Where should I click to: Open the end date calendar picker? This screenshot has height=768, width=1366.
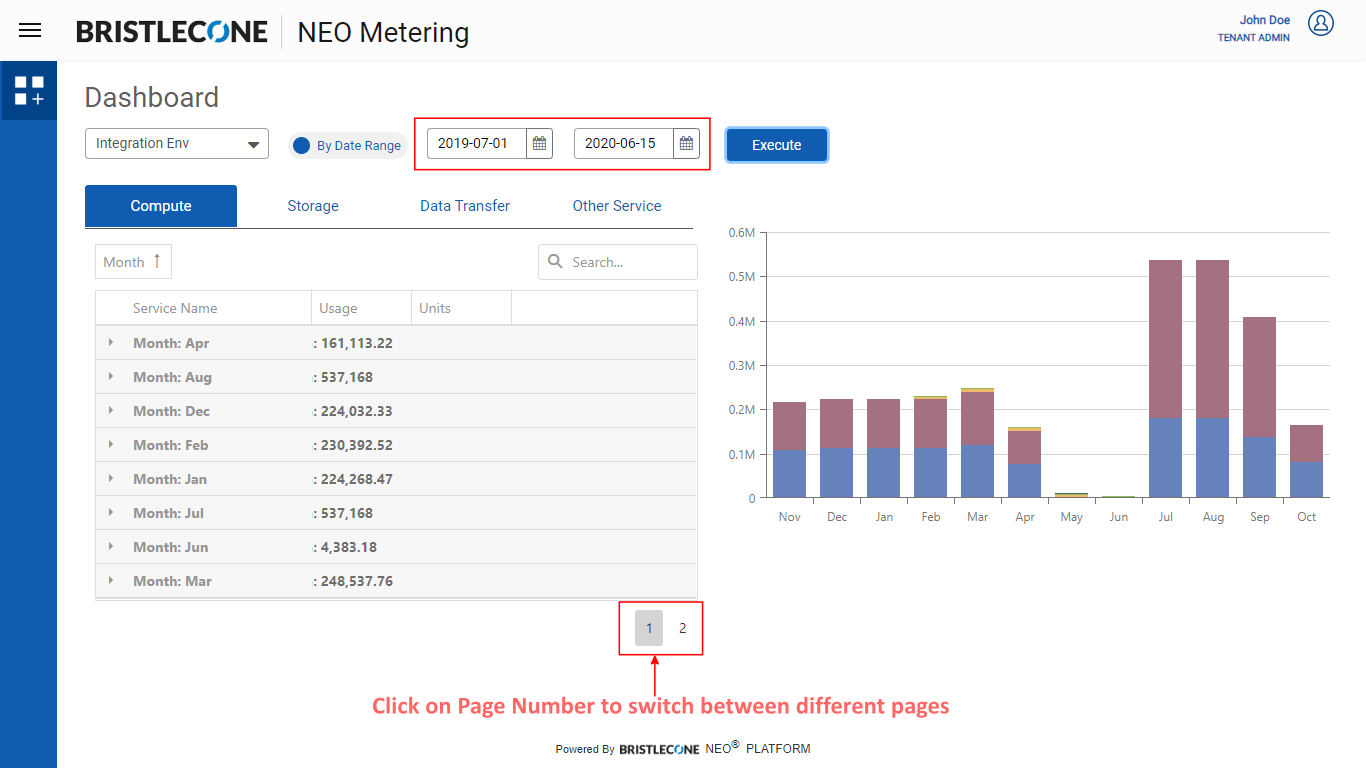(686, 144)
